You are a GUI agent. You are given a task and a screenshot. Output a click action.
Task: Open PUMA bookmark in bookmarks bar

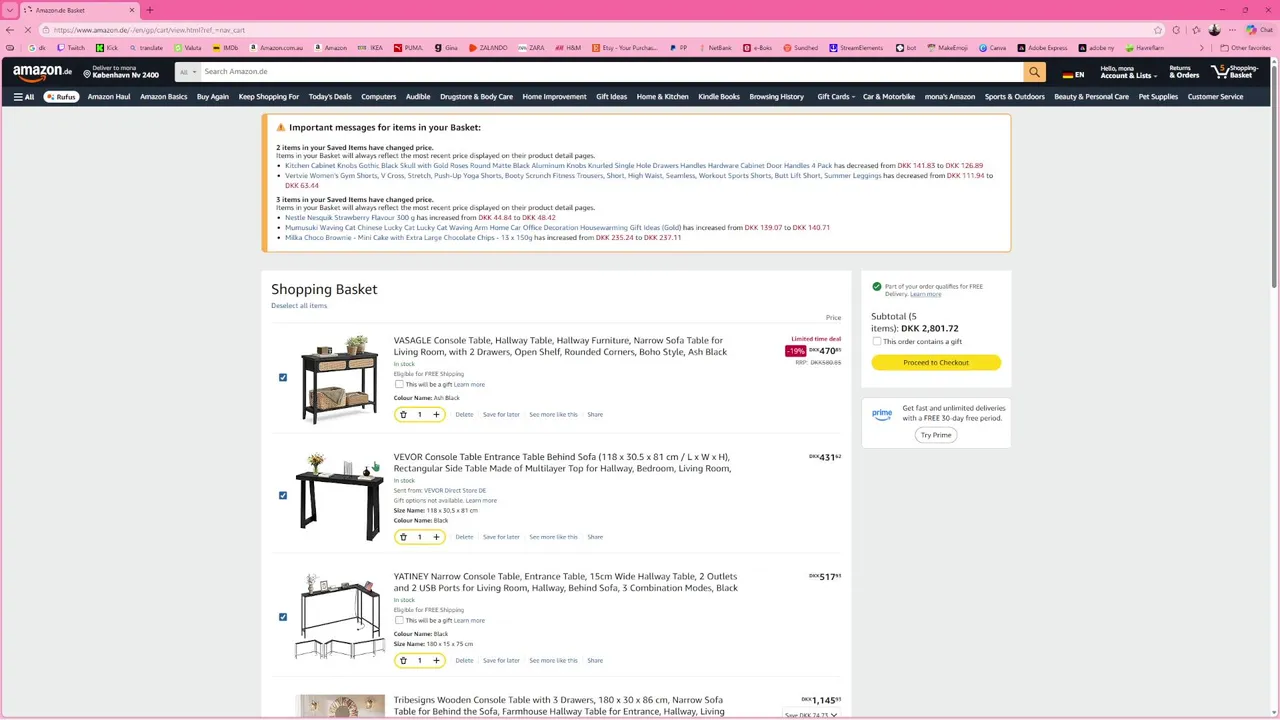pos(409,48)
